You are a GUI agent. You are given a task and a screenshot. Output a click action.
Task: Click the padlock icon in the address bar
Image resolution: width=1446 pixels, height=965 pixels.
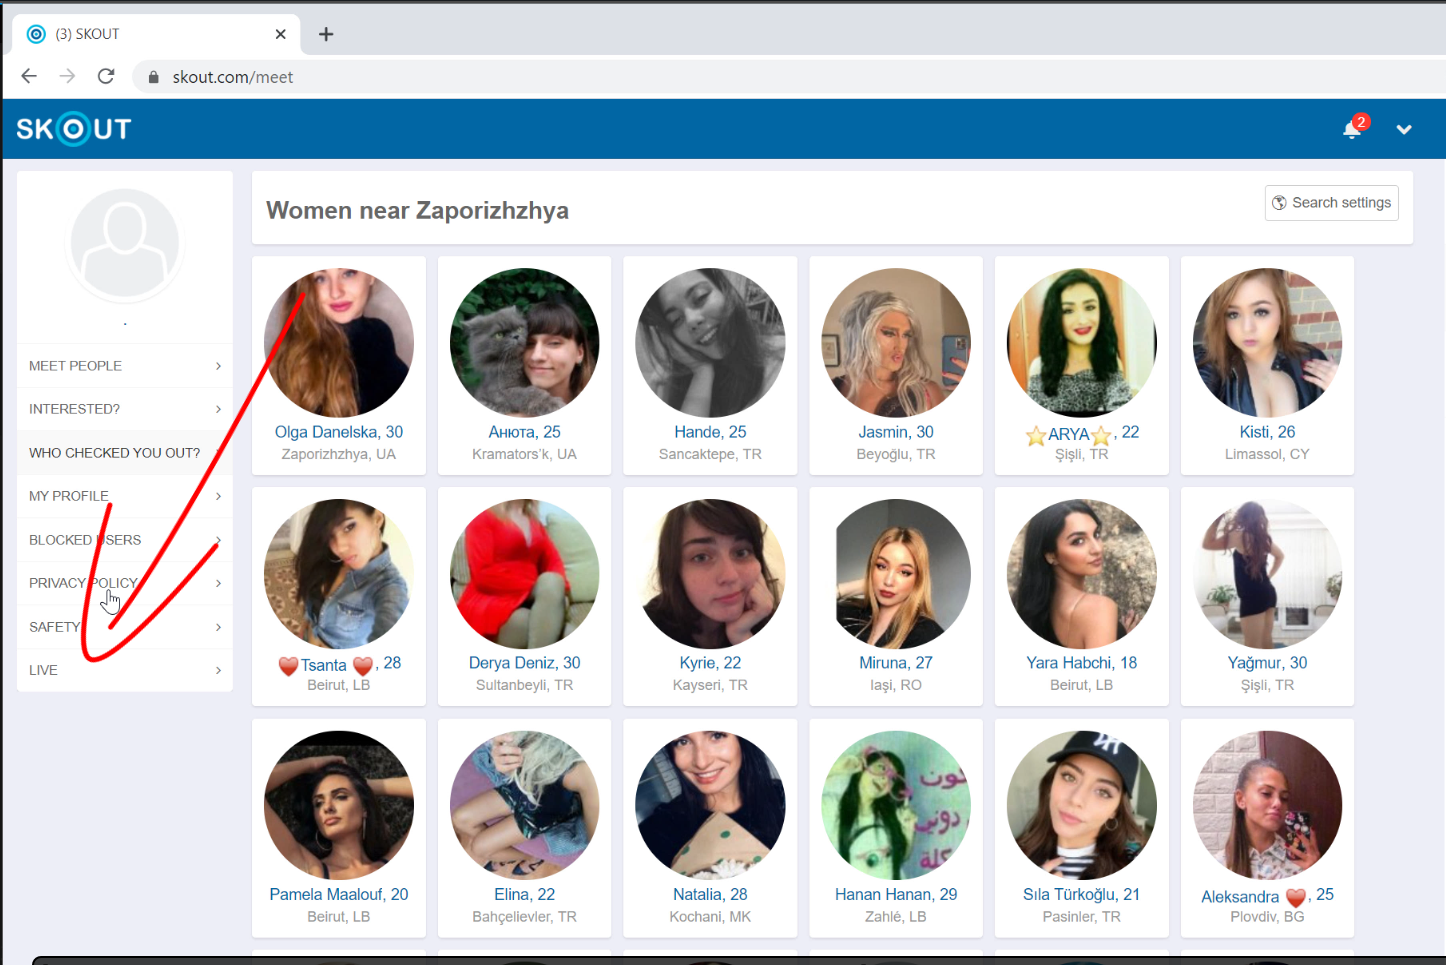152,76
